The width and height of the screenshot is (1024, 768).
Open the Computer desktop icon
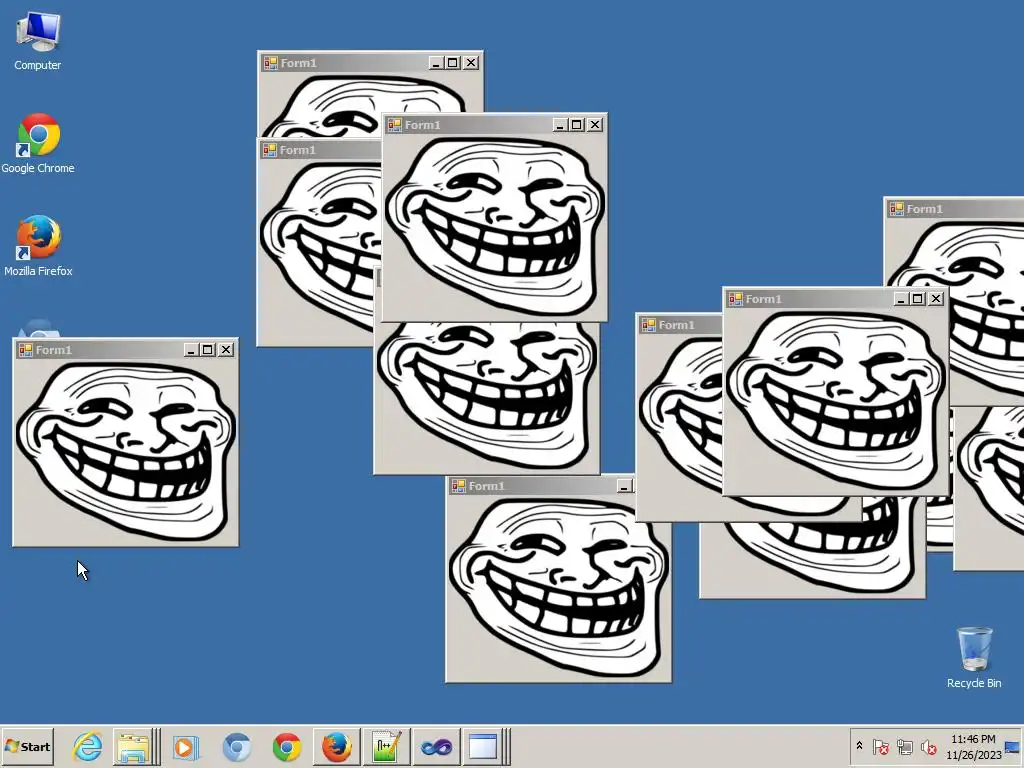click(38, 42)
